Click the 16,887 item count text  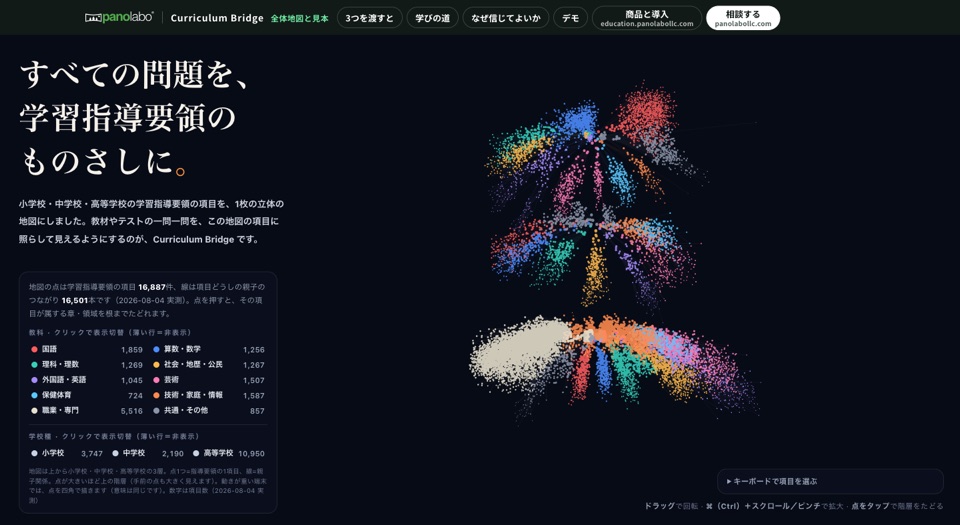point(151,287)
